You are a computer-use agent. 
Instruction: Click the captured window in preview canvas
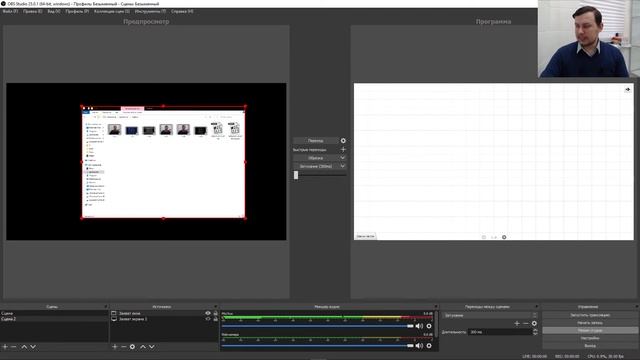(x=163, y=162)
